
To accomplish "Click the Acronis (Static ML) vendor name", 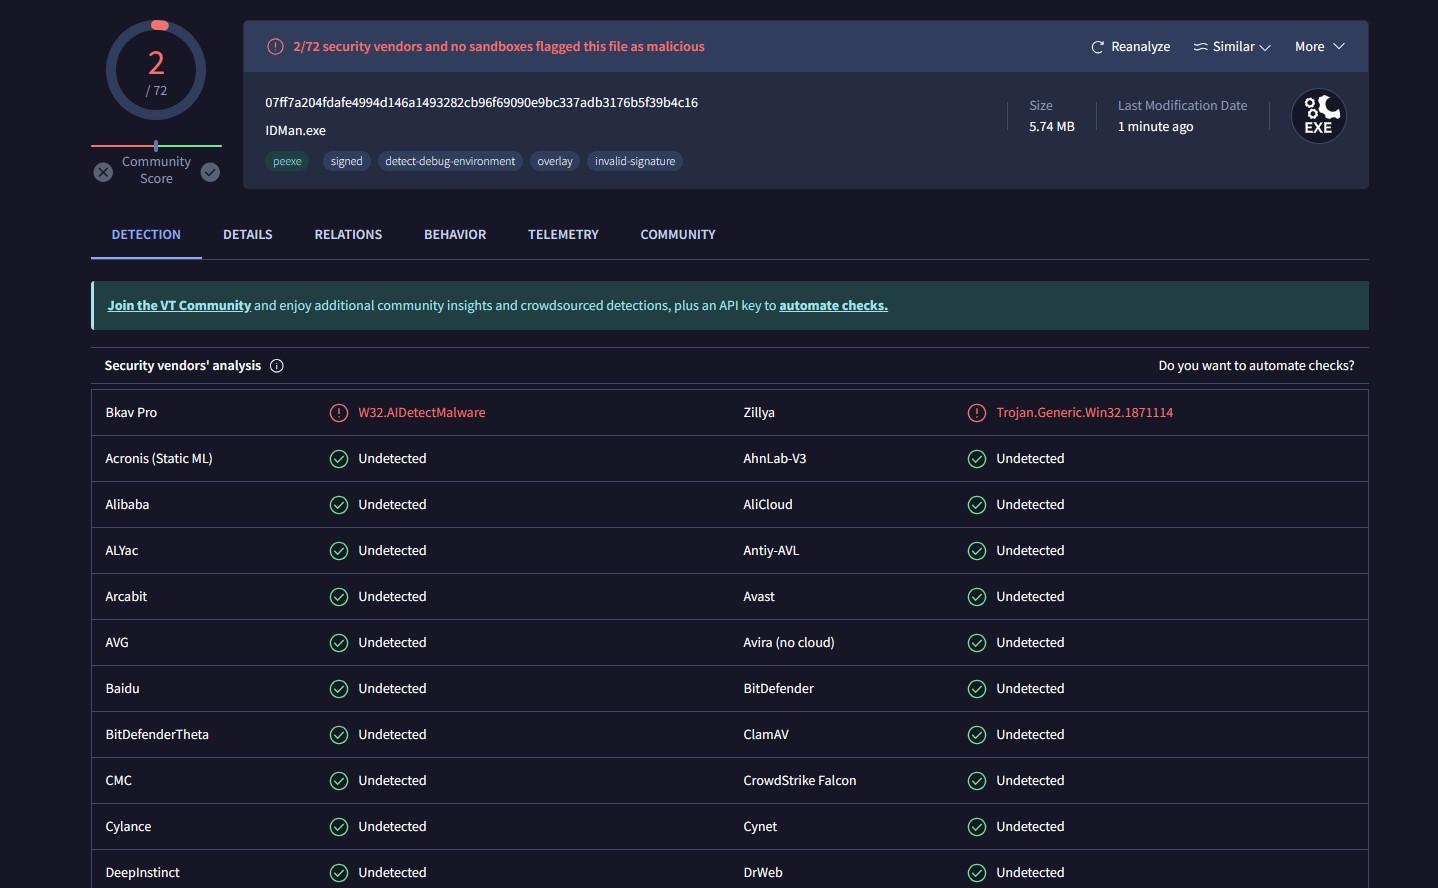I will [x=159, y=459].
